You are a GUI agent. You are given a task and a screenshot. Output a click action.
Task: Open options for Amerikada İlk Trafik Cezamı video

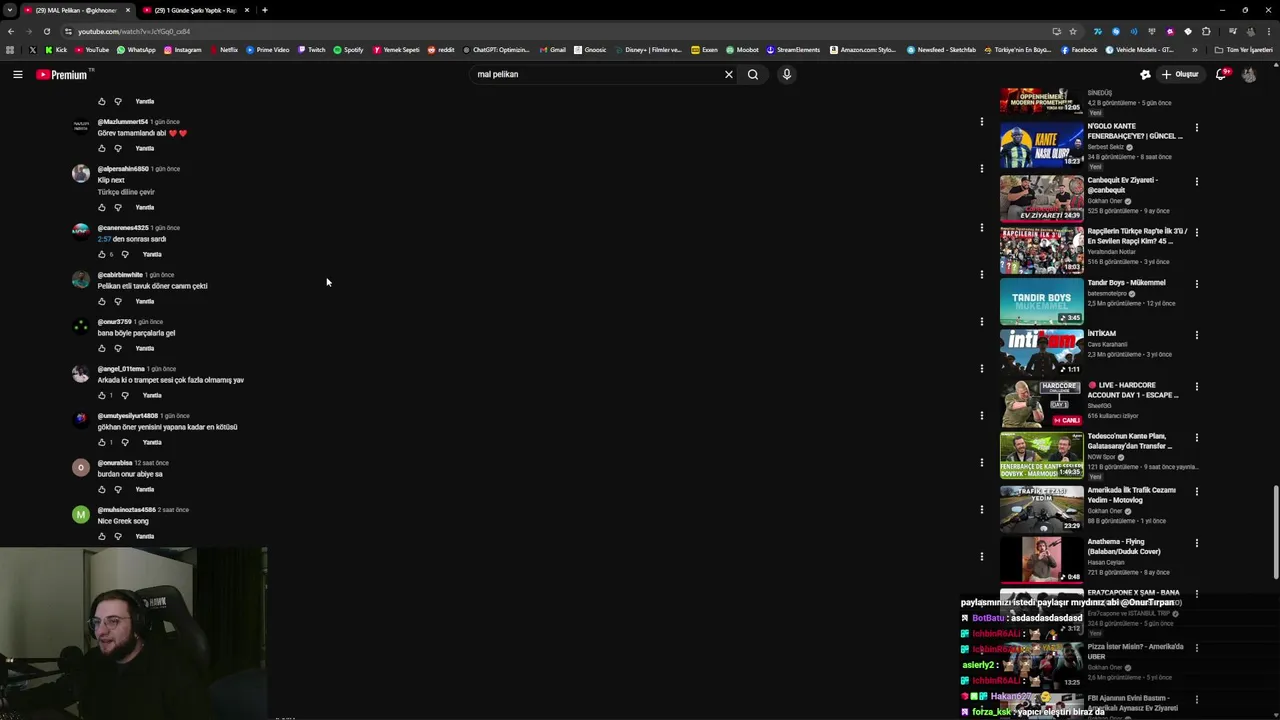[1196, 492]
